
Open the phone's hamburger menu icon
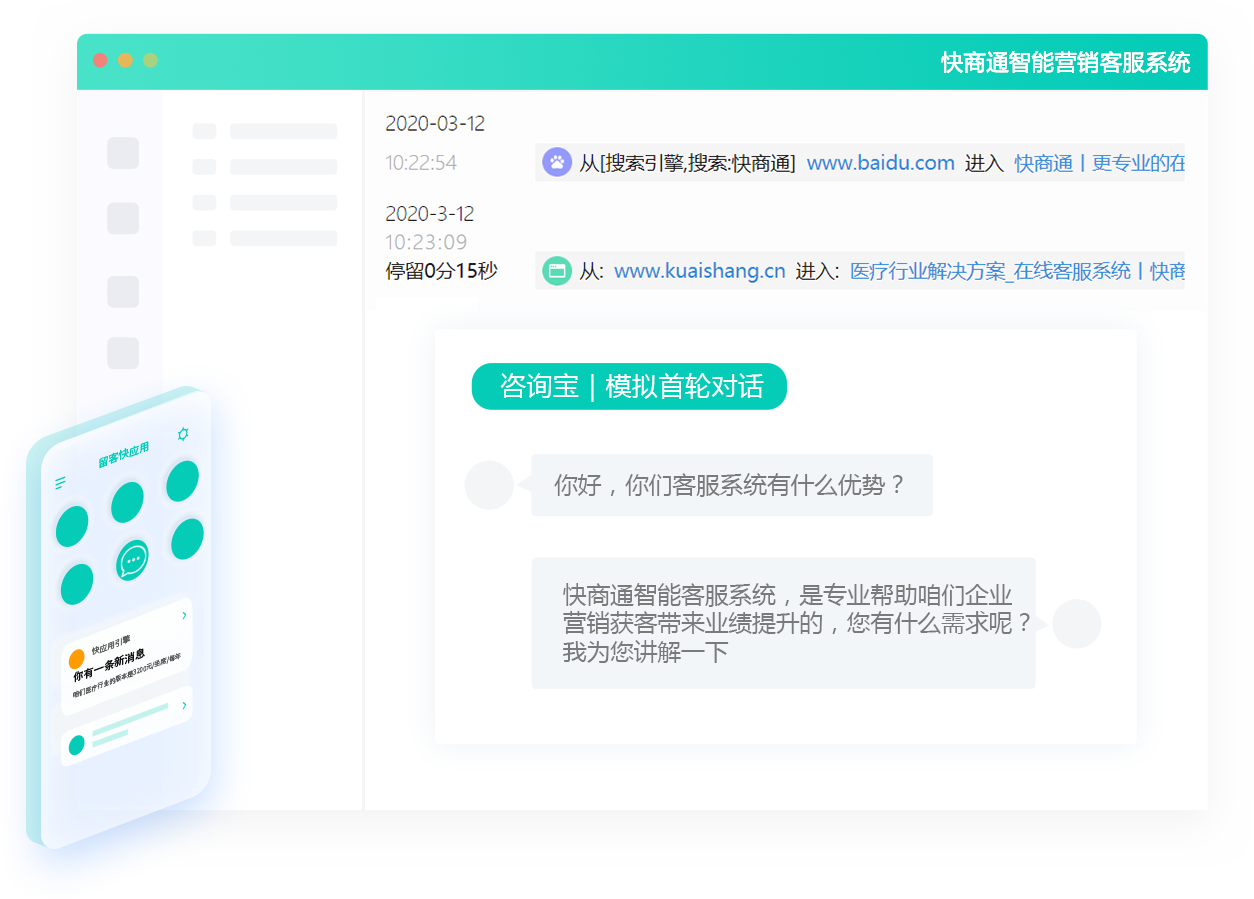coord(60,483)
